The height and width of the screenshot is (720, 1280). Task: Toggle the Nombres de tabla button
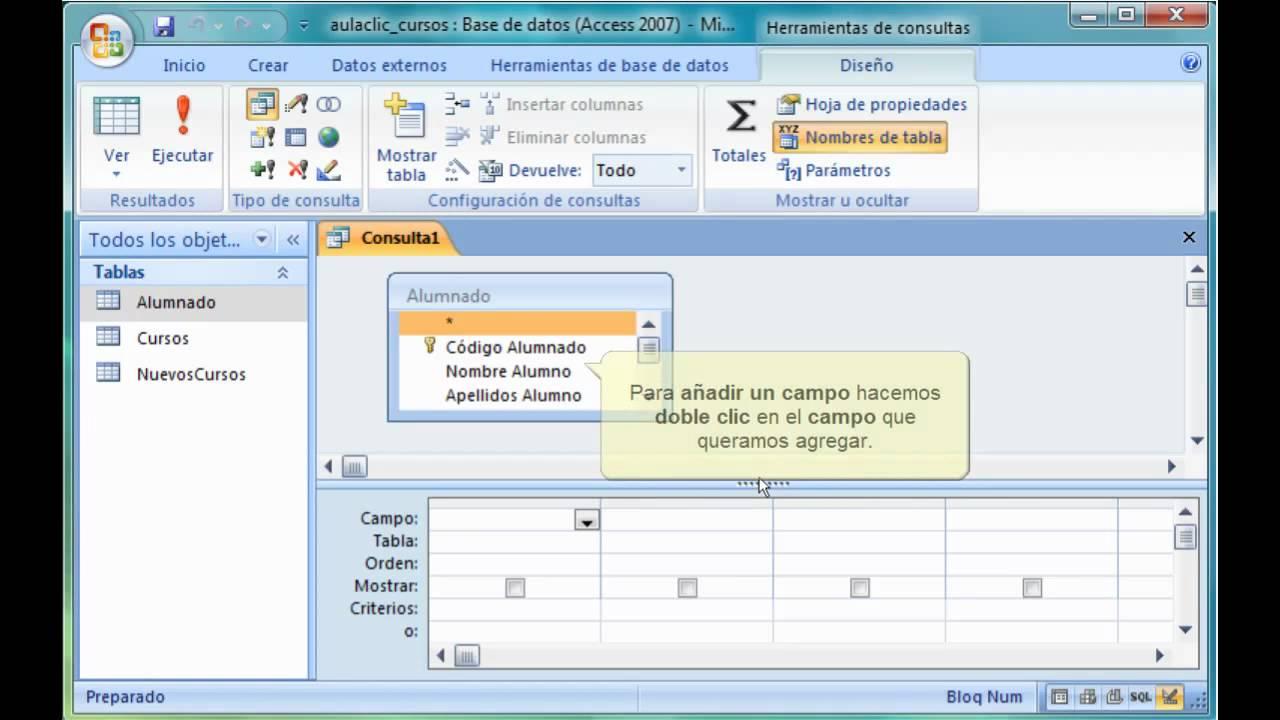(x=860, y=137)
